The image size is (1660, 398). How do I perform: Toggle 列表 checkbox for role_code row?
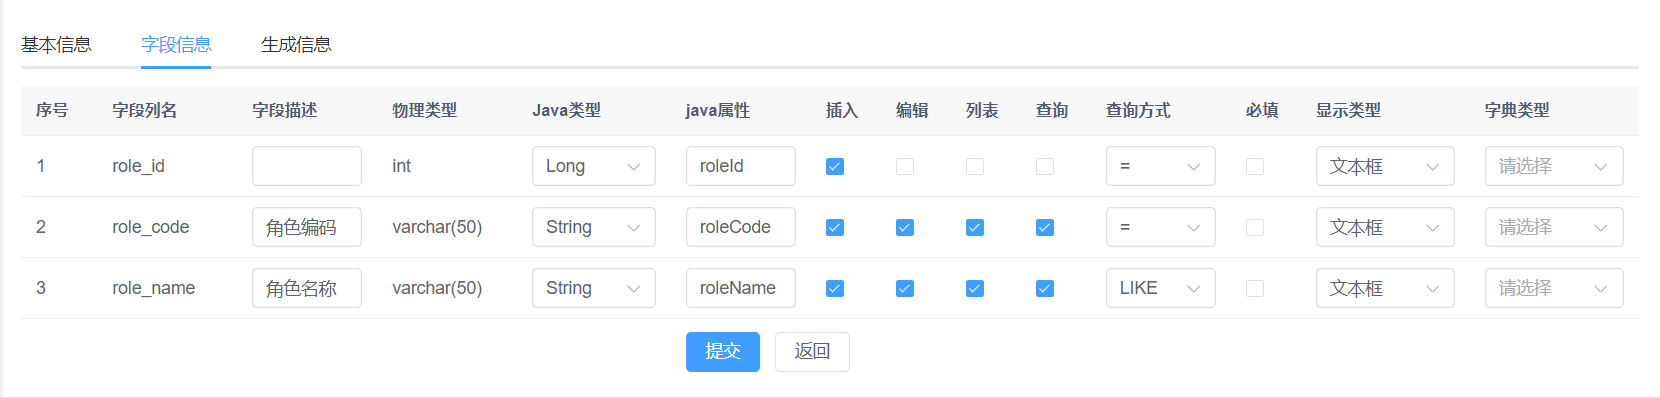coord(975,228)
